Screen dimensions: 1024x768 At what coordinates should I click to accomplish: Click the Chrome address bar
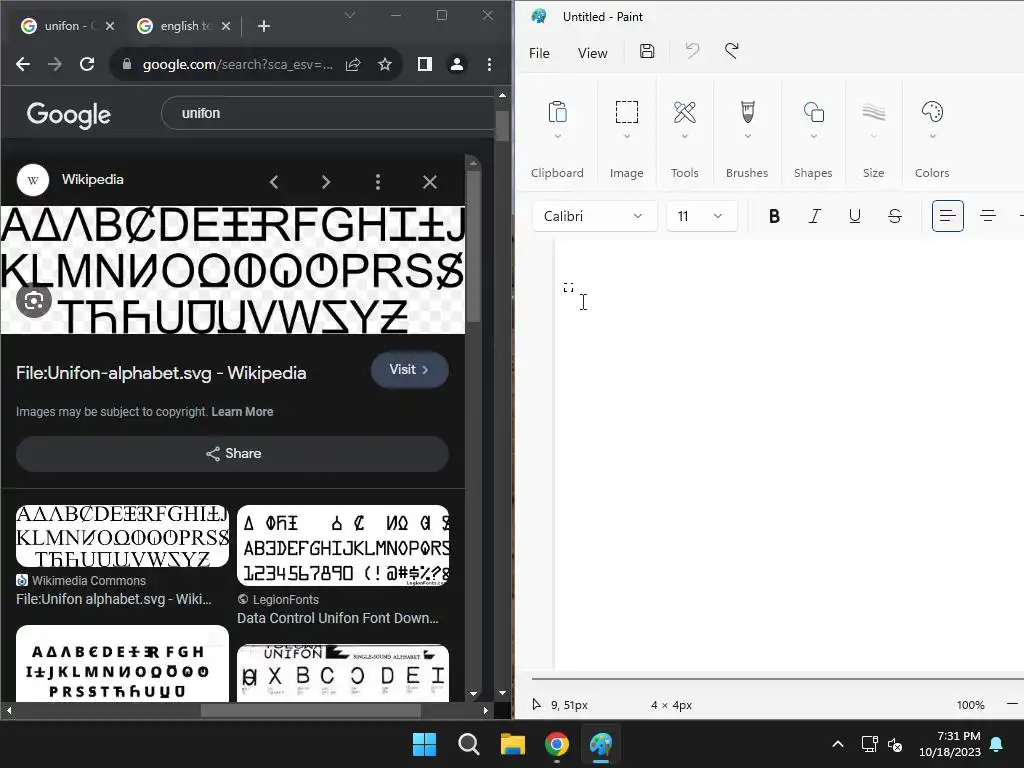238,64
